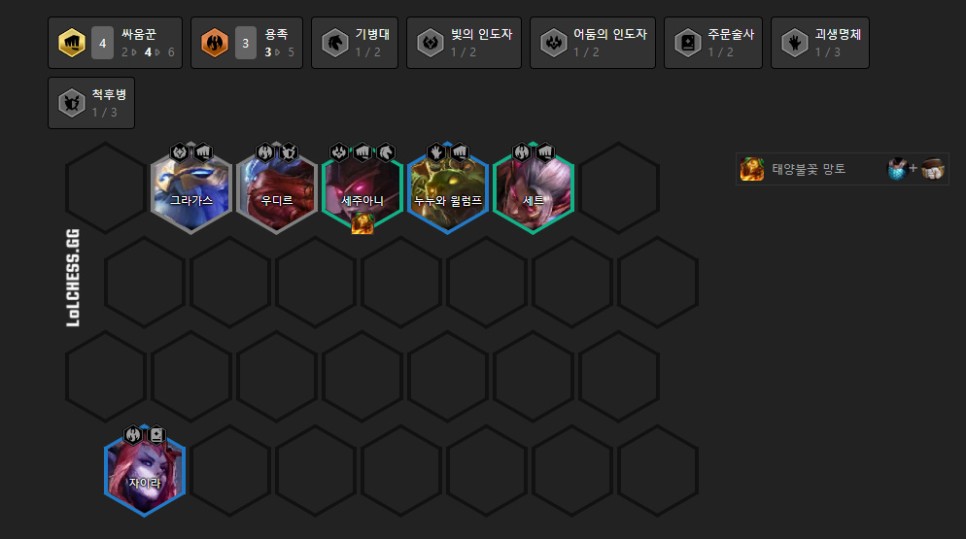Select the 빛의 인도자 trait icon
The width and height of the screenshot is (966, 539).
point(430,43)
